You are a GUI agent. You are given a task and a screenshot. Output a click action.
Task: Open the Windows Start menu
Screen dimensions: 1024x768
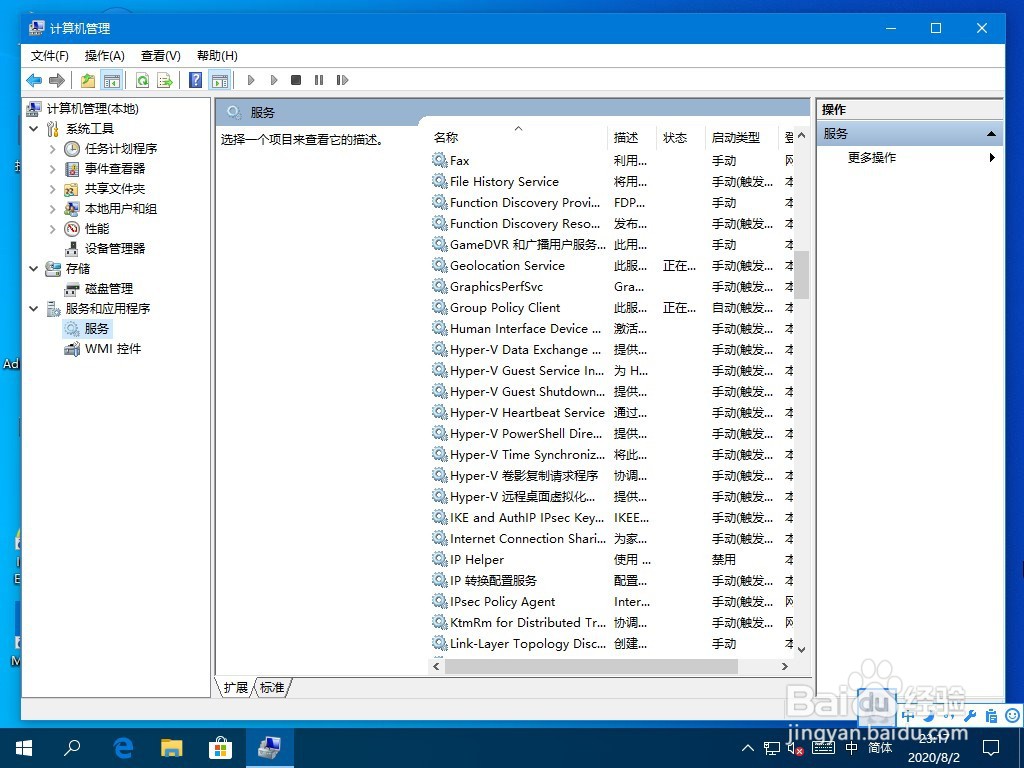(24, 748)
